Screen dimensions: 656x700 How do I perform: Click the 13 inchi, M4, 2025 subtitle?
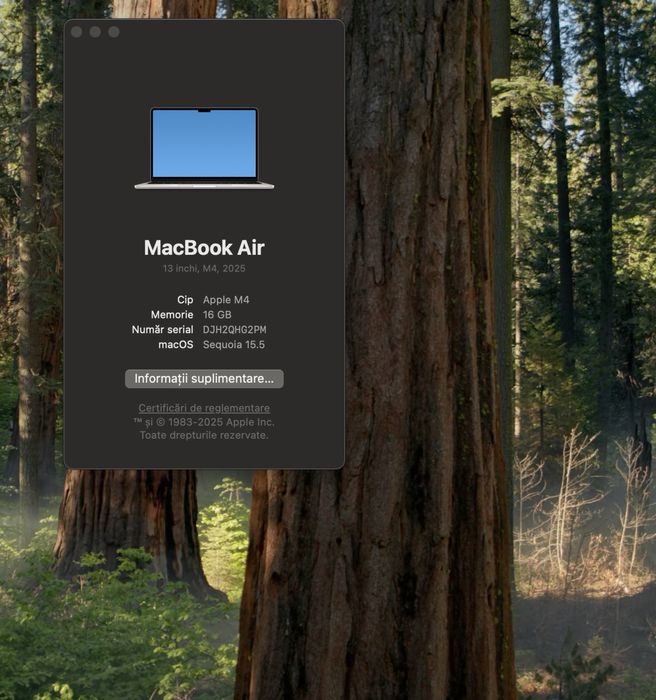click(204, 268)
